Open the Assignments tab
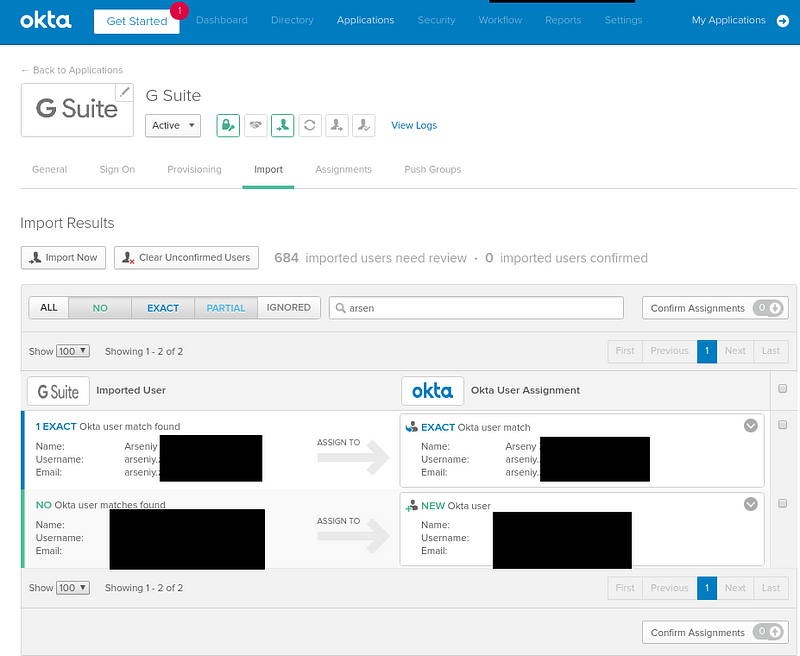The width and height of the screenshot is (800, 656). click(343, 169)
